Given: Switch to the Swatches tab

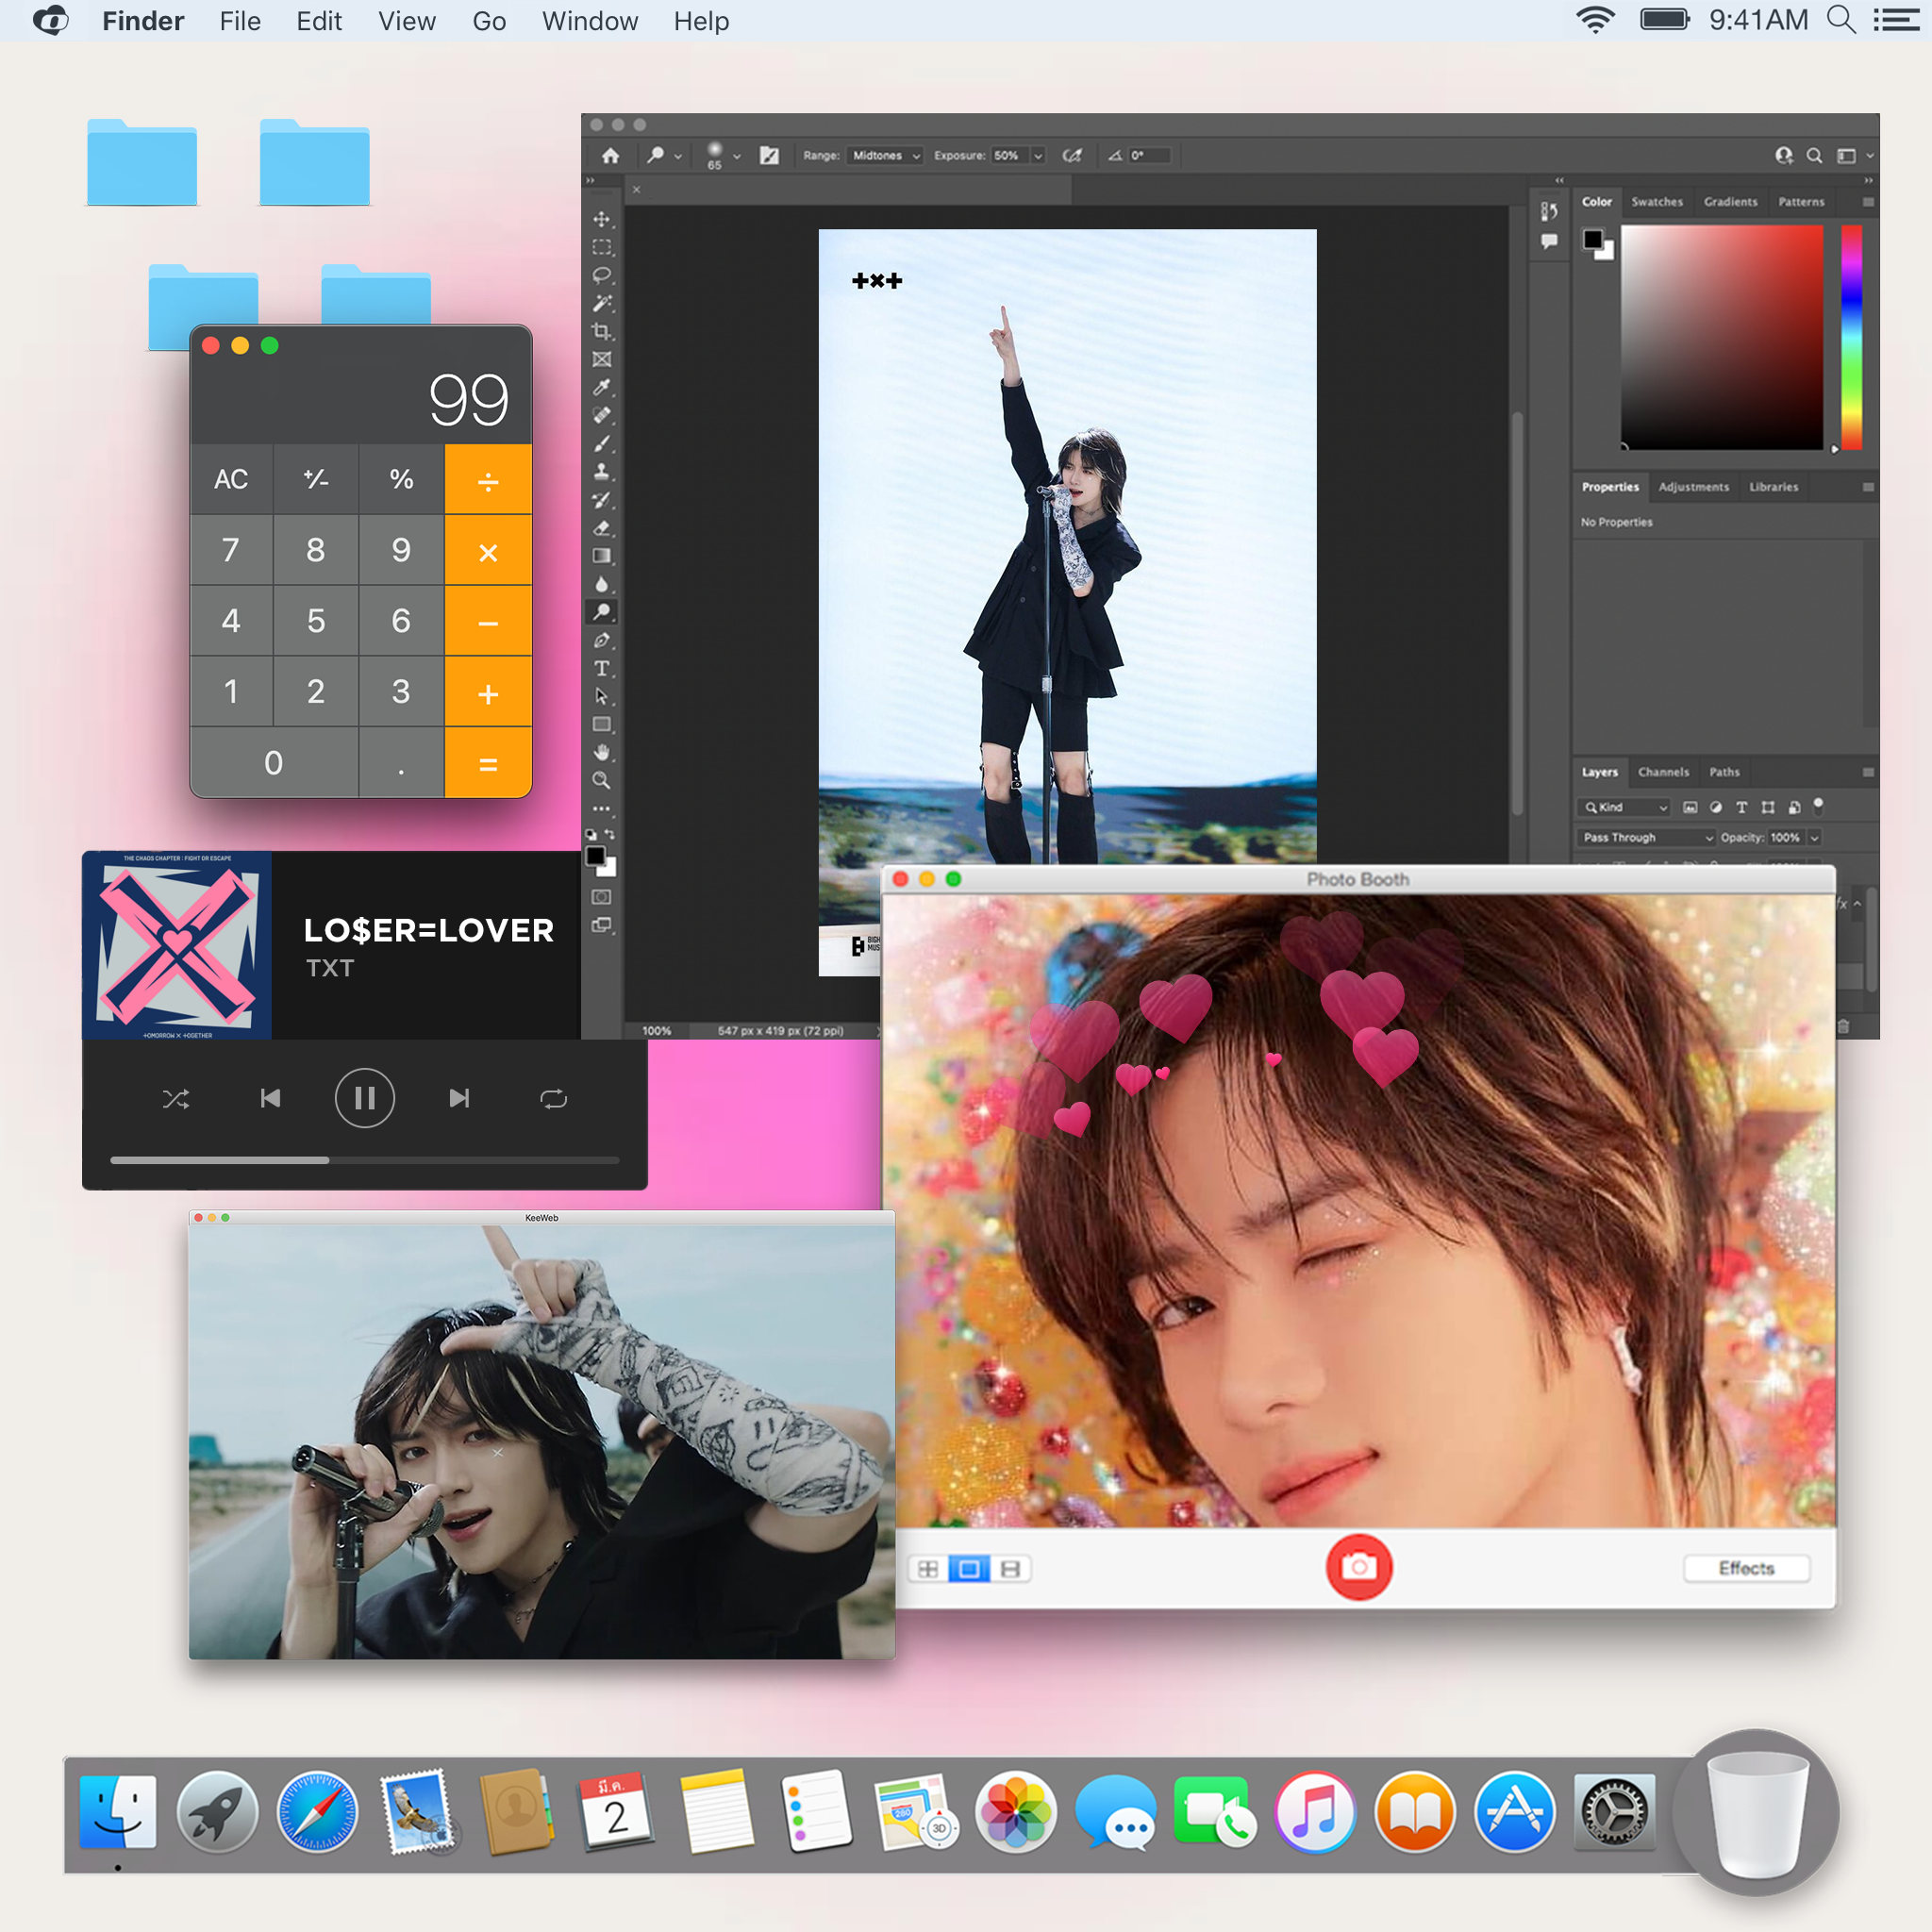Looking at the screenshot, I should click(x=1656, y=202).
